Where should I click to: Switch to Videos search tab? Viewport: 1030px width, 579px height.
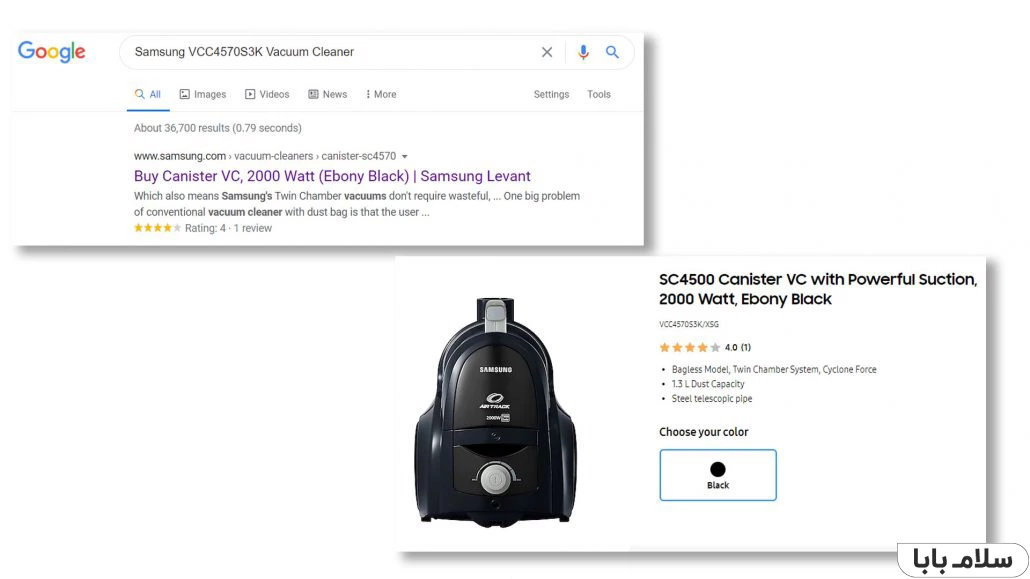pos(267,94)
